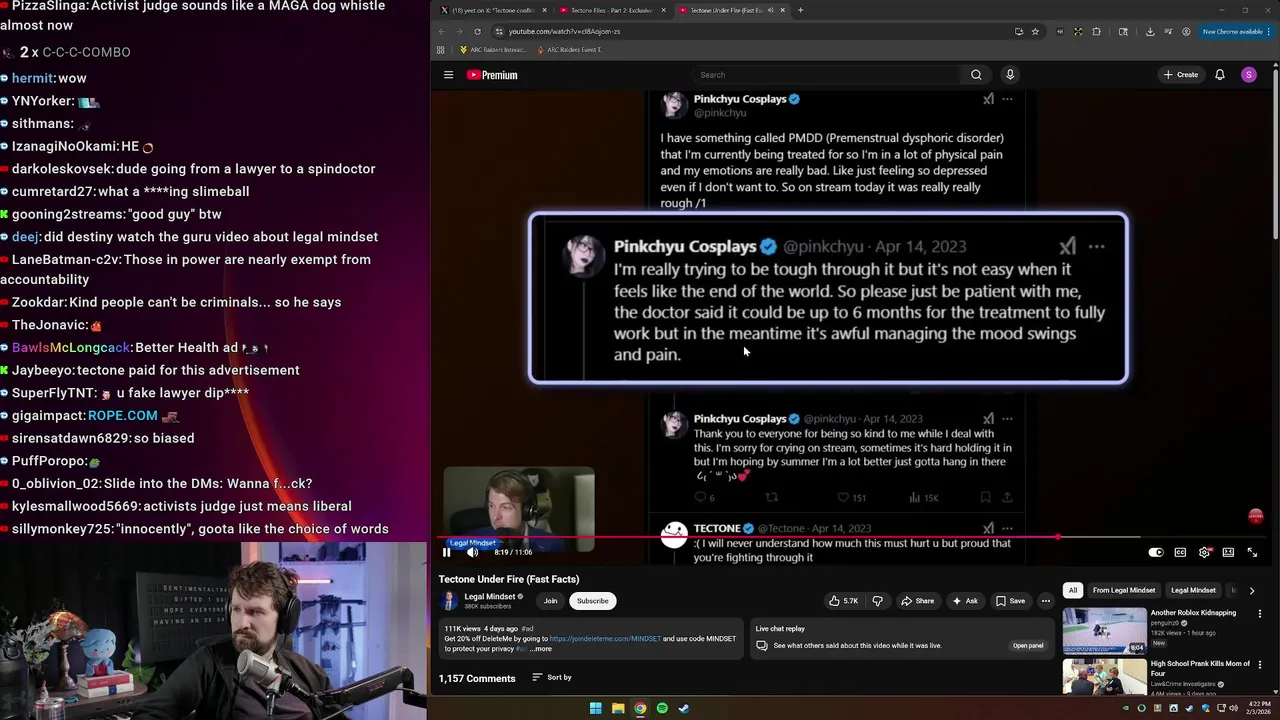Toggle closed captions in the player
1280x720 pixels.
(1180, 552)
